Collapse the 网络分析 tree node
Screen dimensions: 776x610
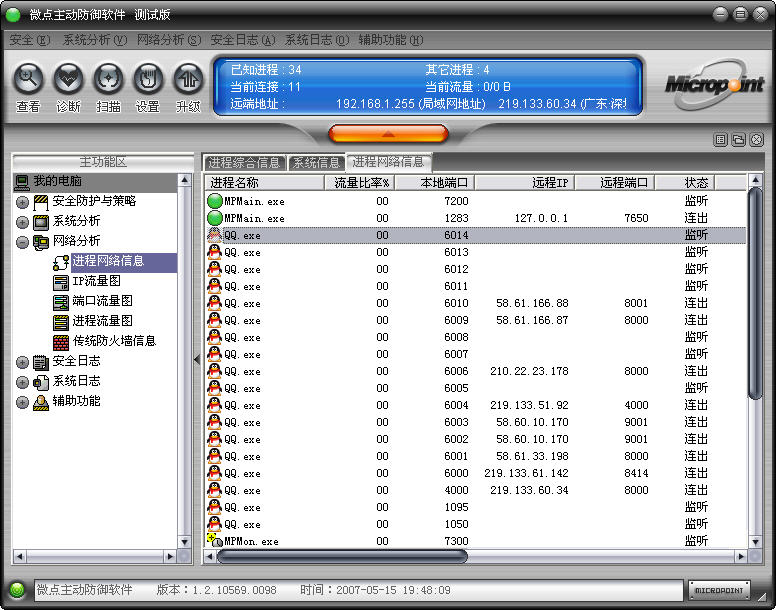pyautogui.click(x=22, y=242)
